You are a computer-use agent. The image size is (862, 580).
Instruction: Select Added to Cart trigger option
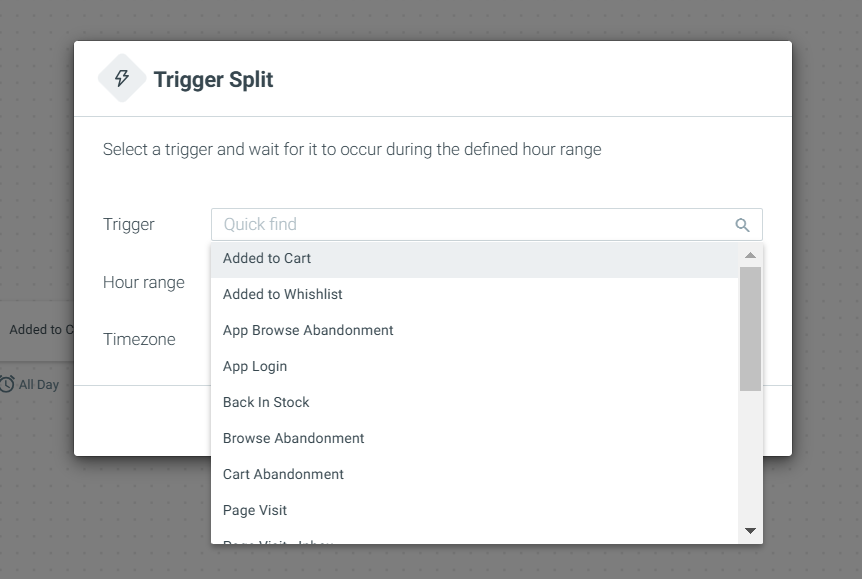474,258
